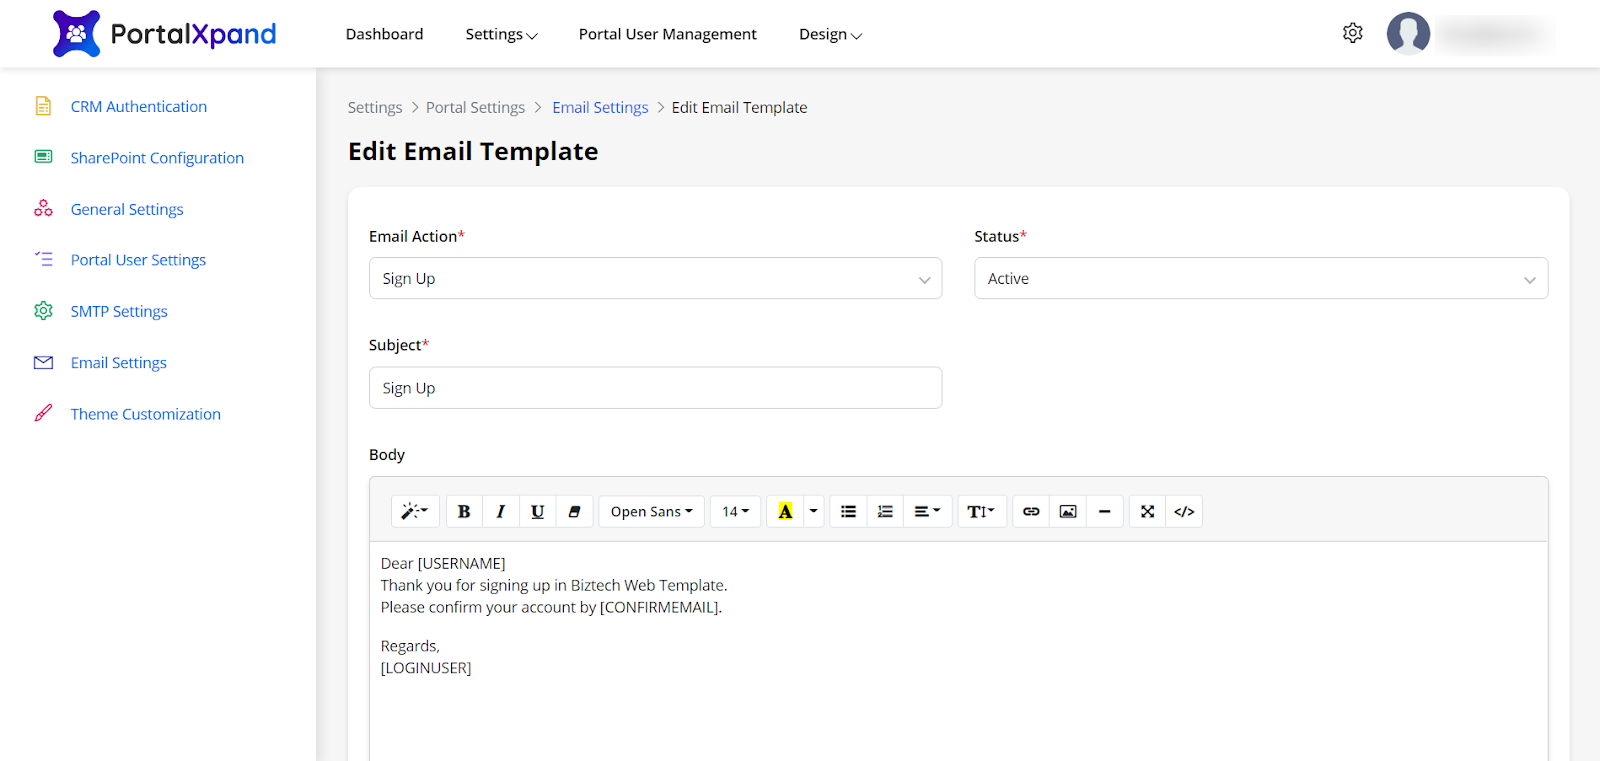The width and height of the screenshot is (1600, 761).
Task: Apply italic formatting in body editor
Action: tap(501, 511)
